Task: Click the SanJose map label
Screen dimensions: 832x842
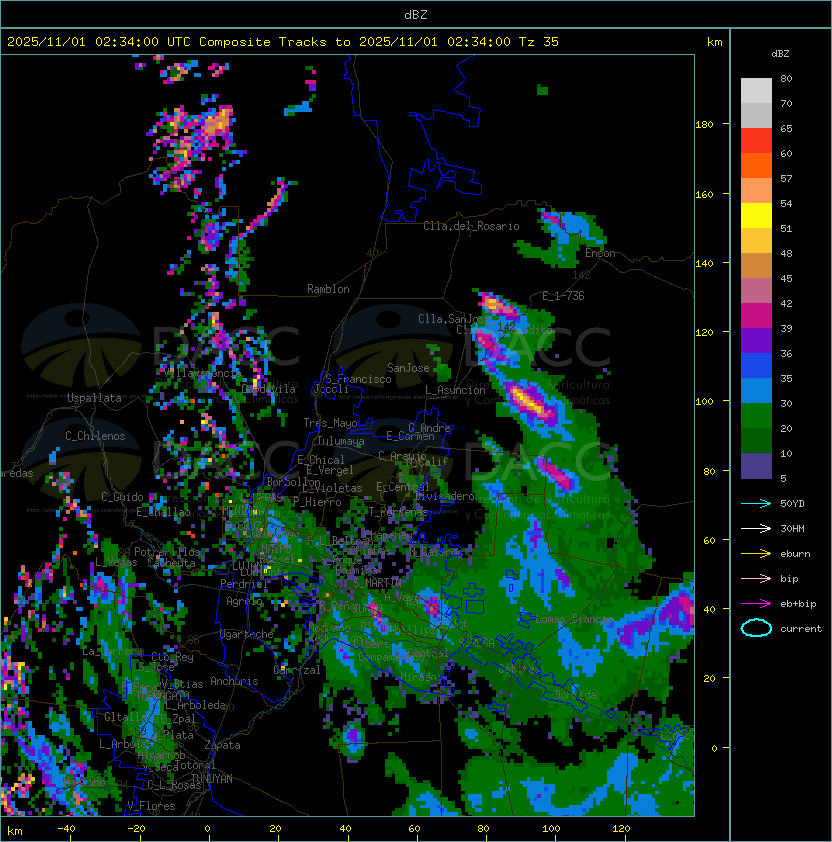Action: tap(408, 368)
